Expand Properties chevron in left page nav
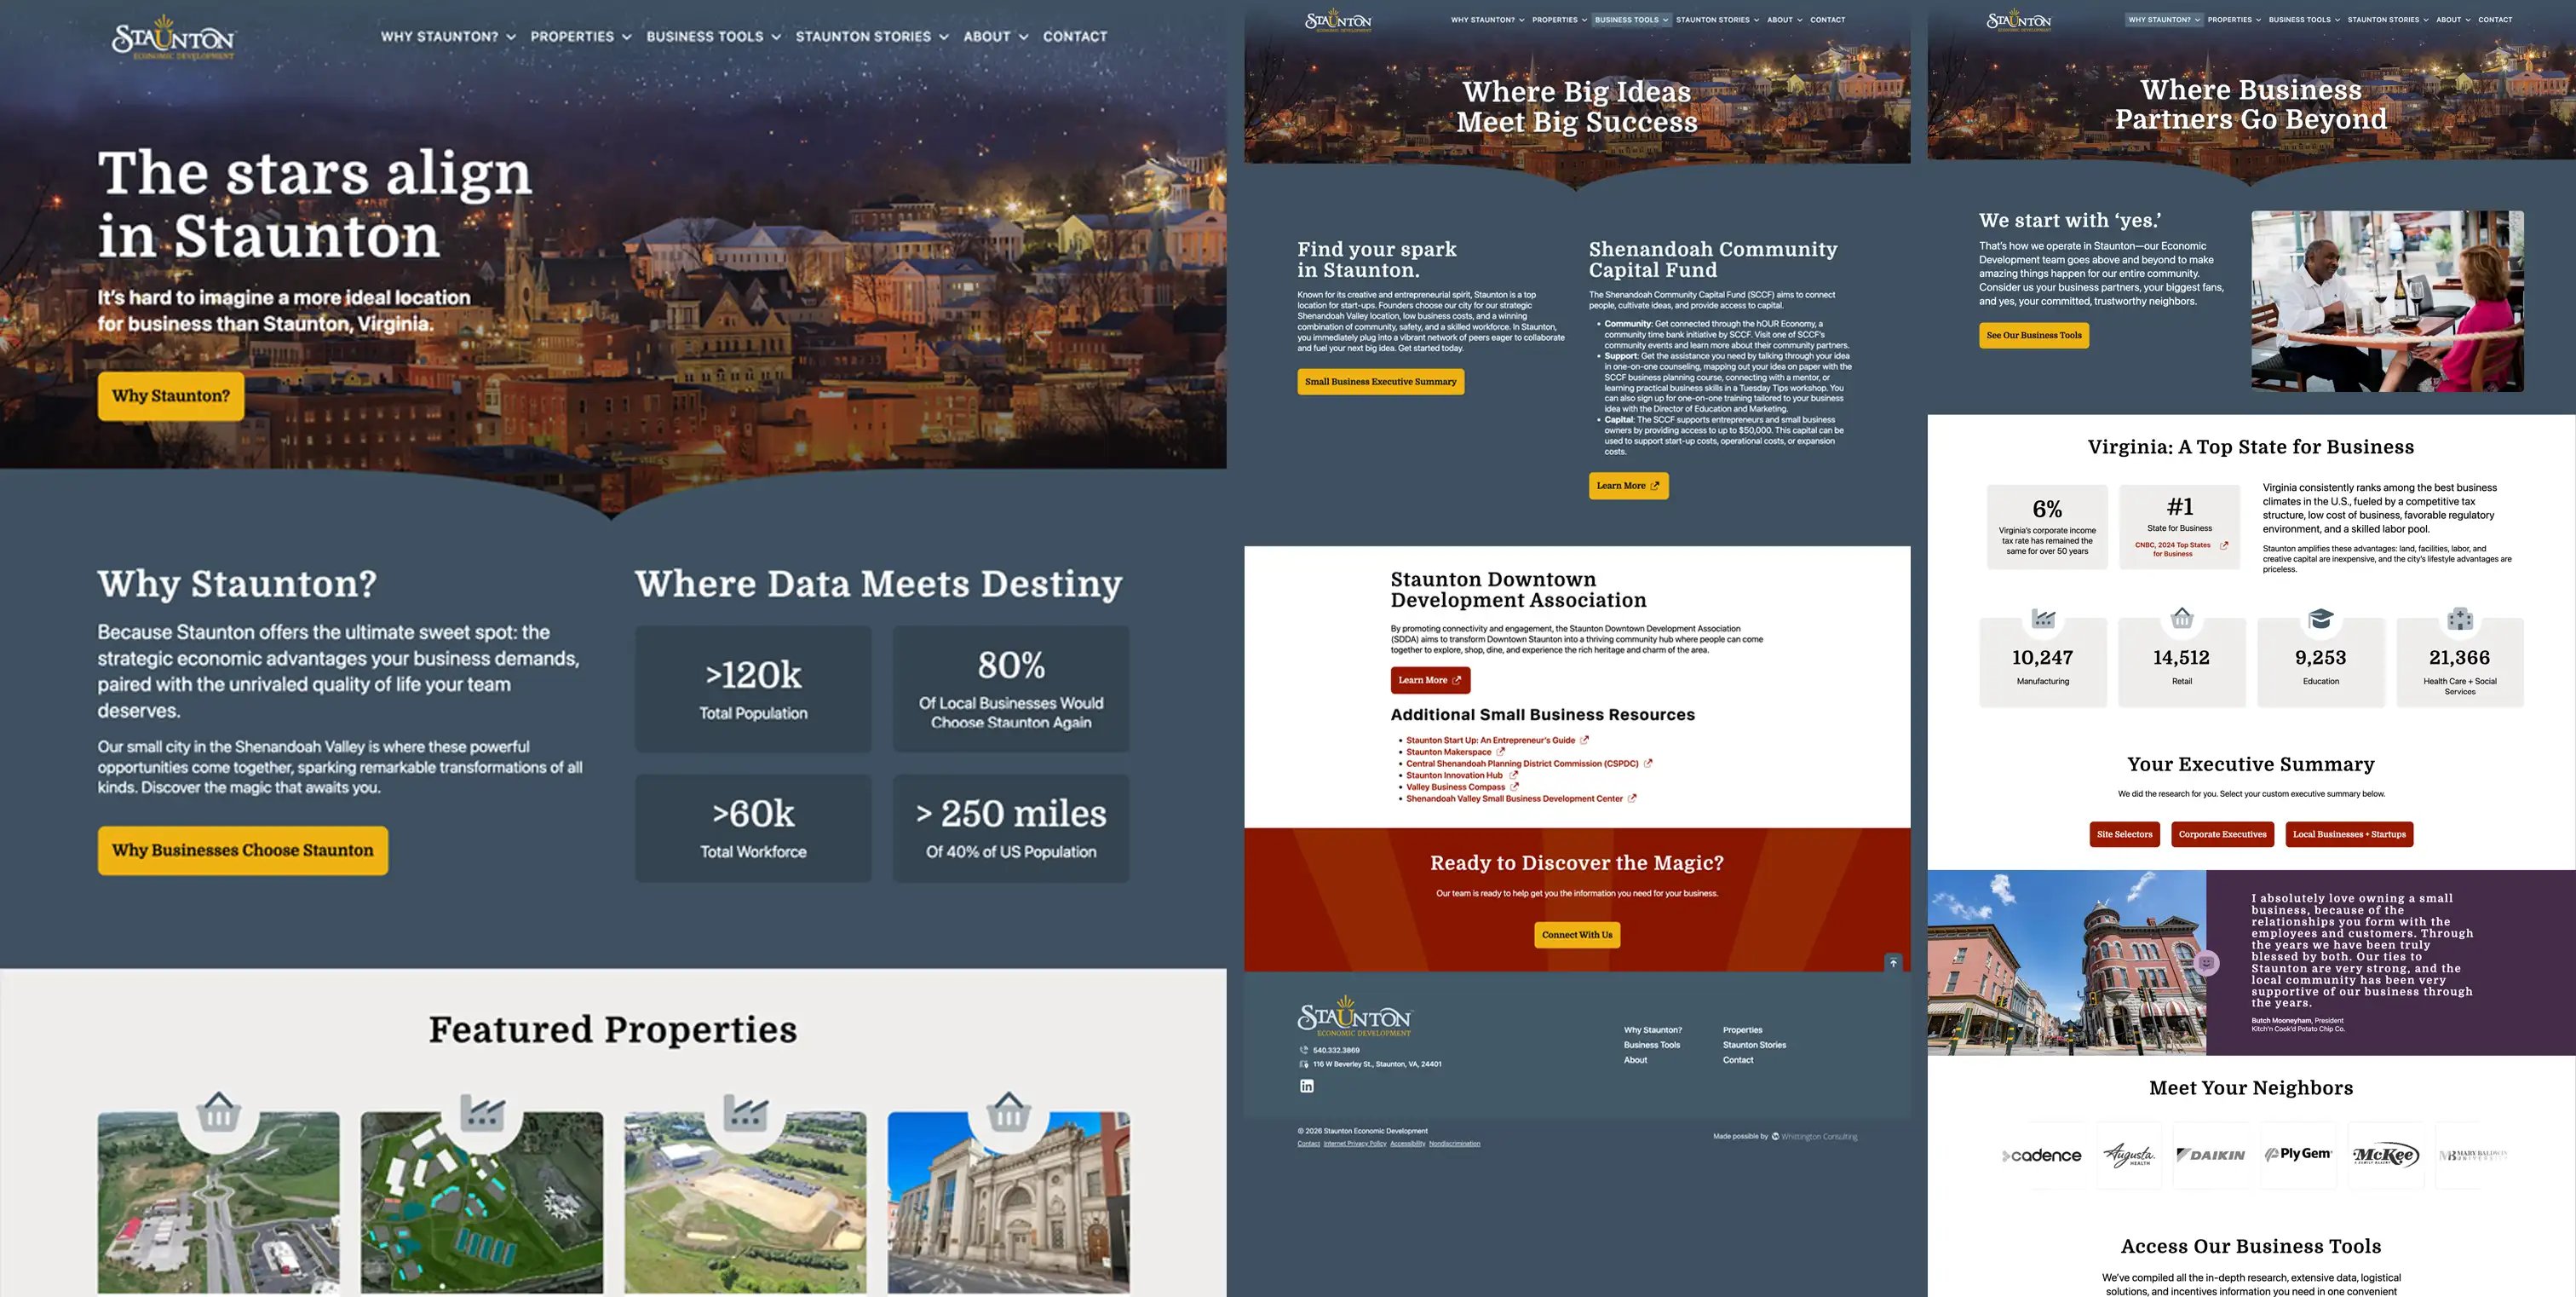The image size is (2576, 1297). coord(627,37)
